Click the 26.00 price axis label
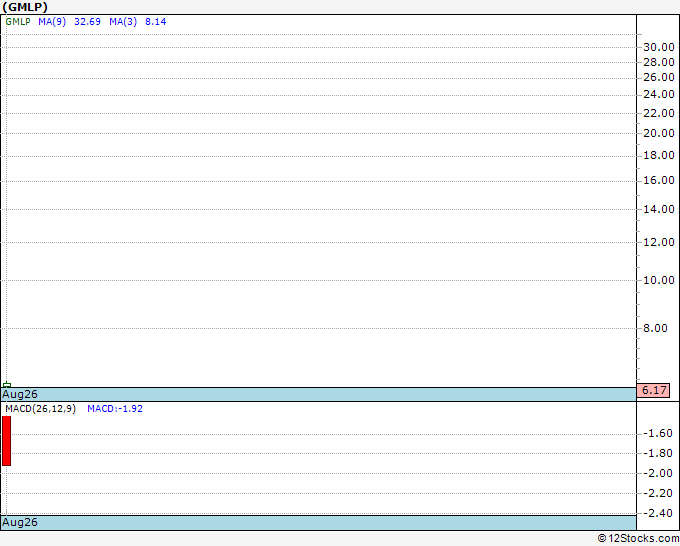The width and height of the screenshot is (680, 546). pyautogui.click(x=659, y=78)
